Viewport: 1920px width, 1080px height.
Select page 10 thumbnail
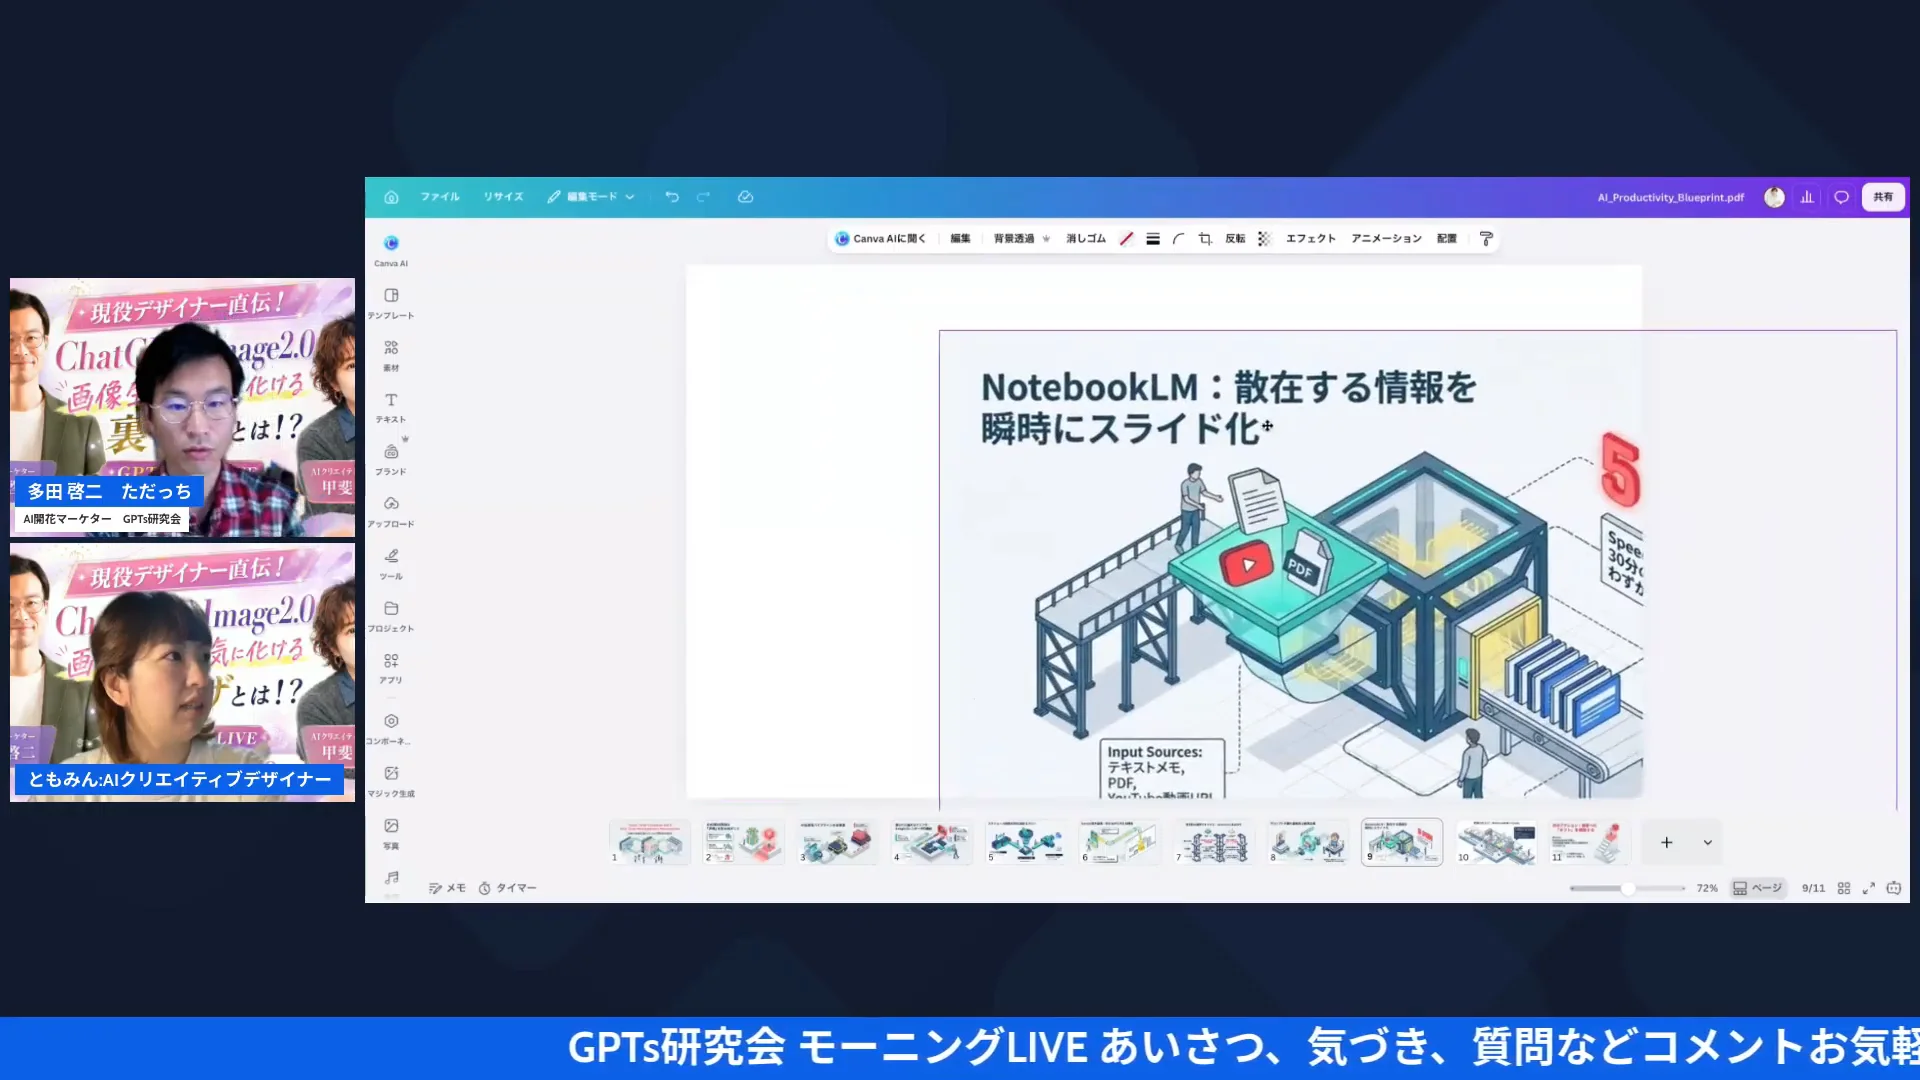pyautogui.click(x=1496, y=843)
